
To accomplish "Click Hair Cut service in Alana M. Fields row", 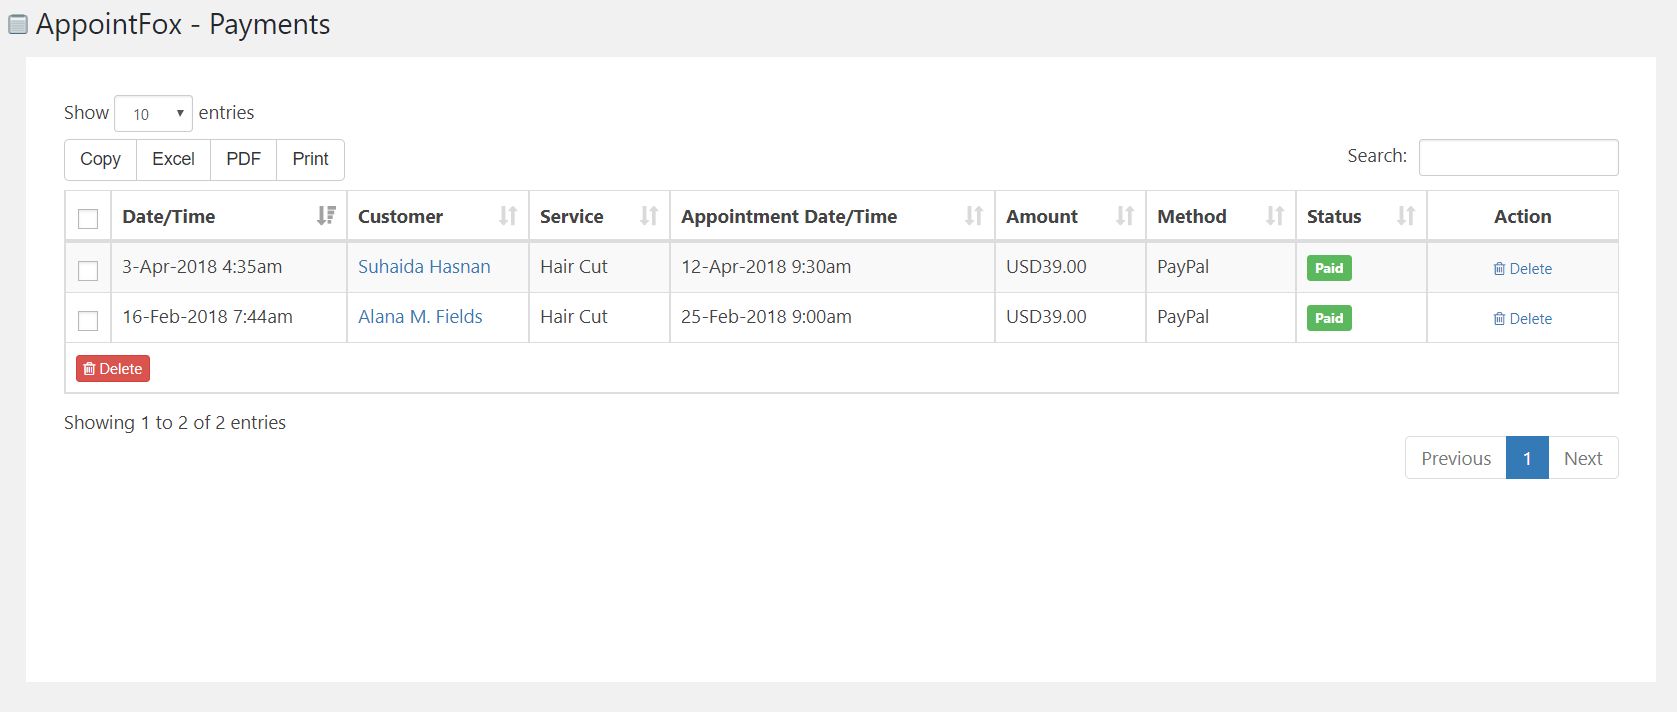I will pyautogui.click(x=574, y=317).
